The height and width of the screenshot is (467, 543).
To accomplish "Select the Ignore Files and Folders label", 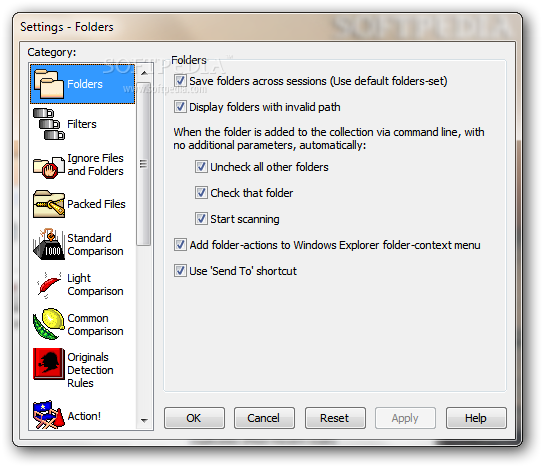I will [x=95, y=164].
